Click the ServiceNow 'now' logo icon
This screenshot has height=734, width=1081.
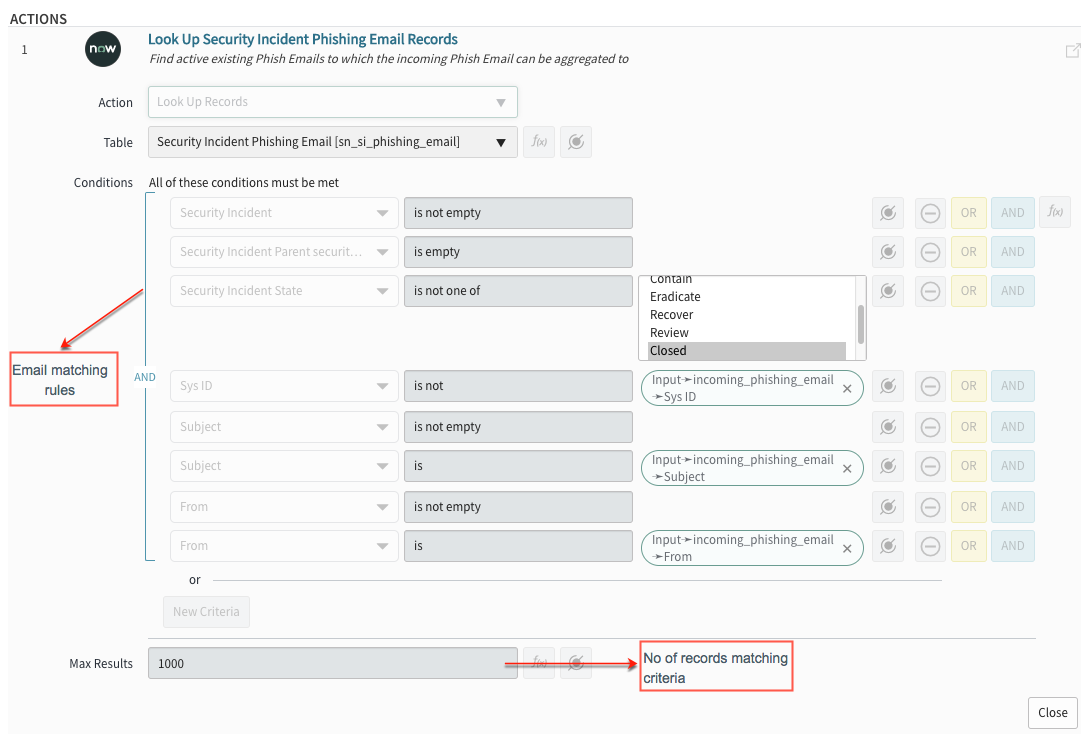coord(103,49)
